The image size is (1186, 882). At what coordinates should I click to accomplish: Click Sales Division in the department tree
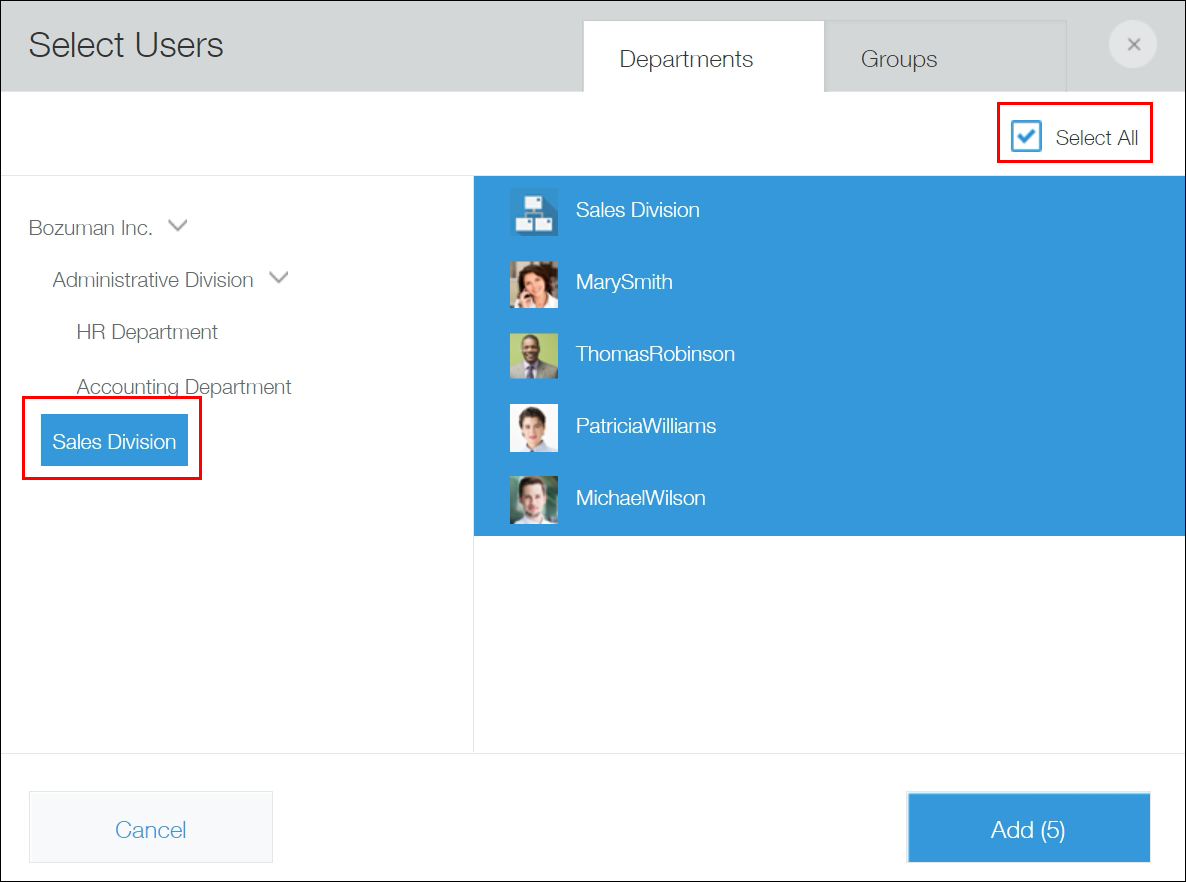(x=113, y=440)
